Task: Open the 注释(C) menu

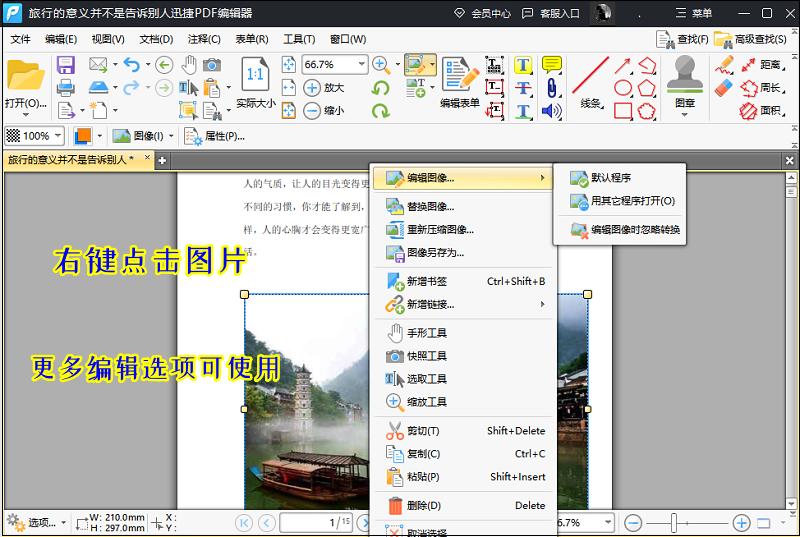Action: point(204,39)
